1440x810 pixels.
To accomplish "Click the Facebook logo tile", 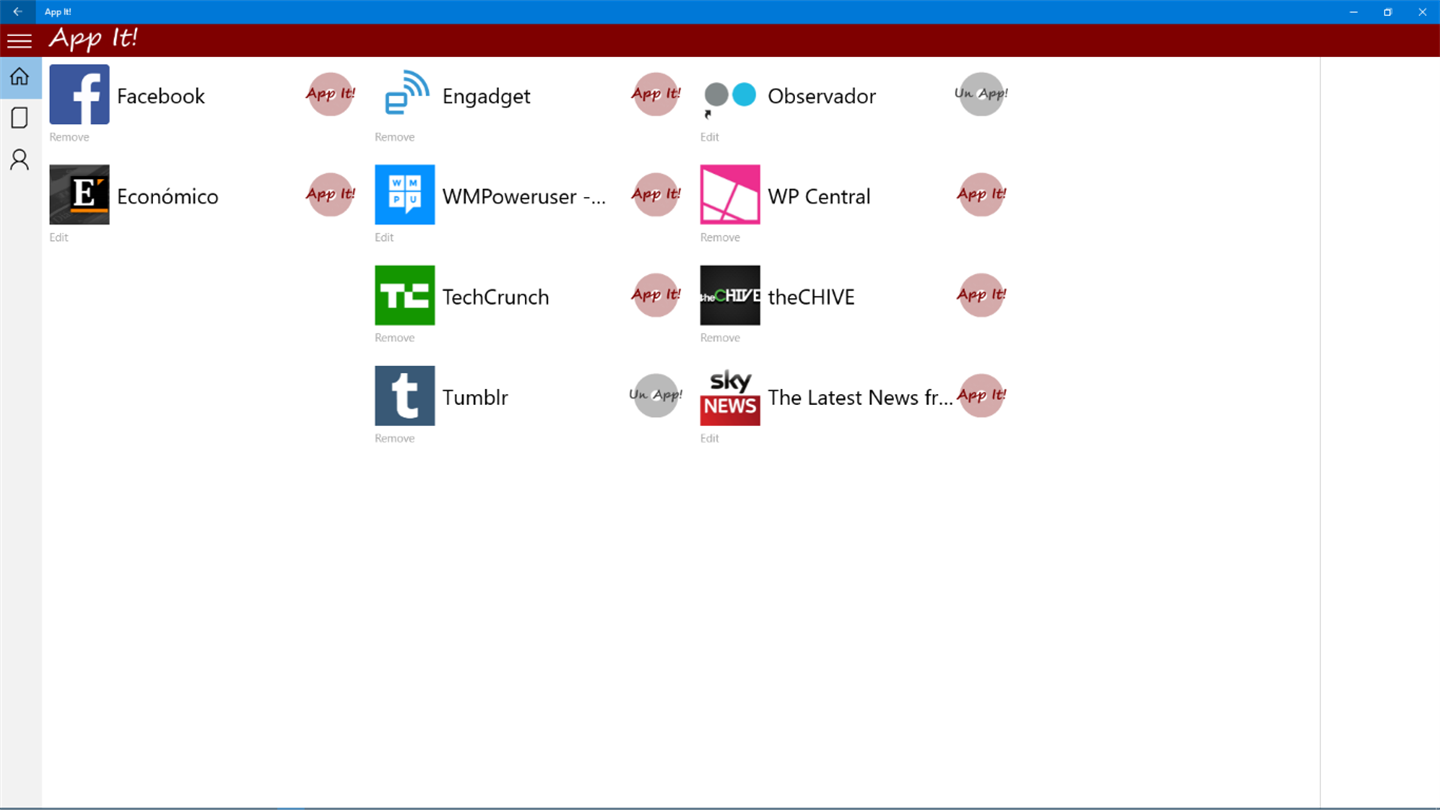I will (x=79, y=95).
